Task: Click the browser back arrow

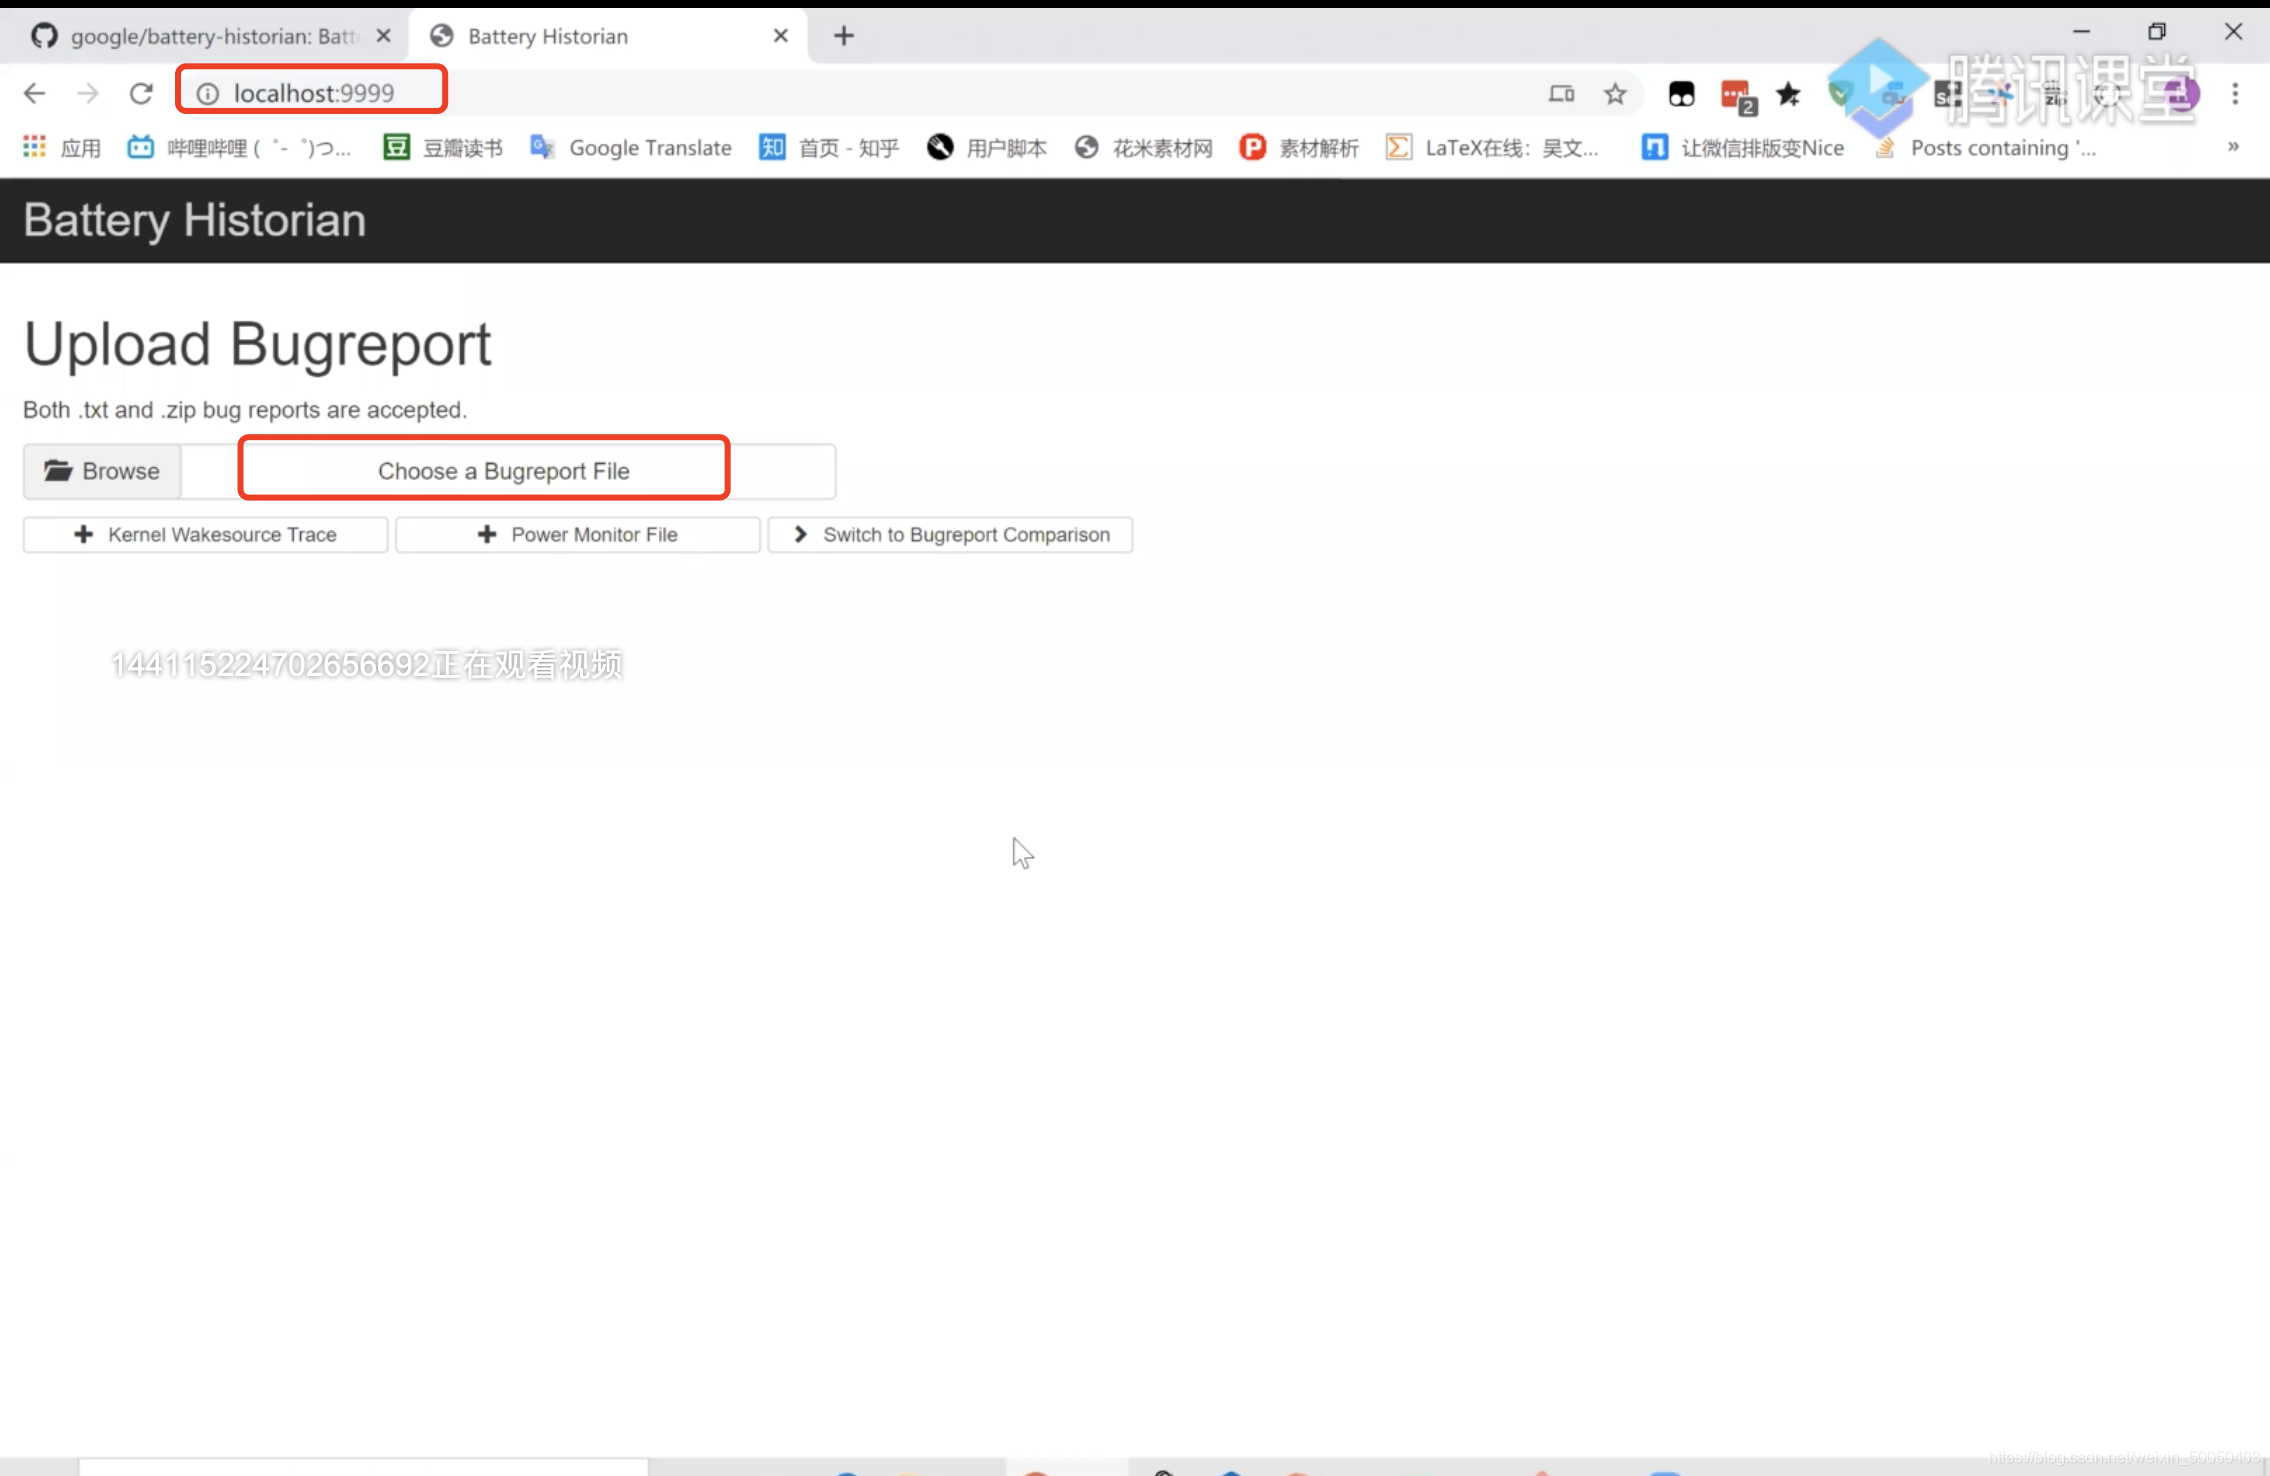Action: coord(35,93)
